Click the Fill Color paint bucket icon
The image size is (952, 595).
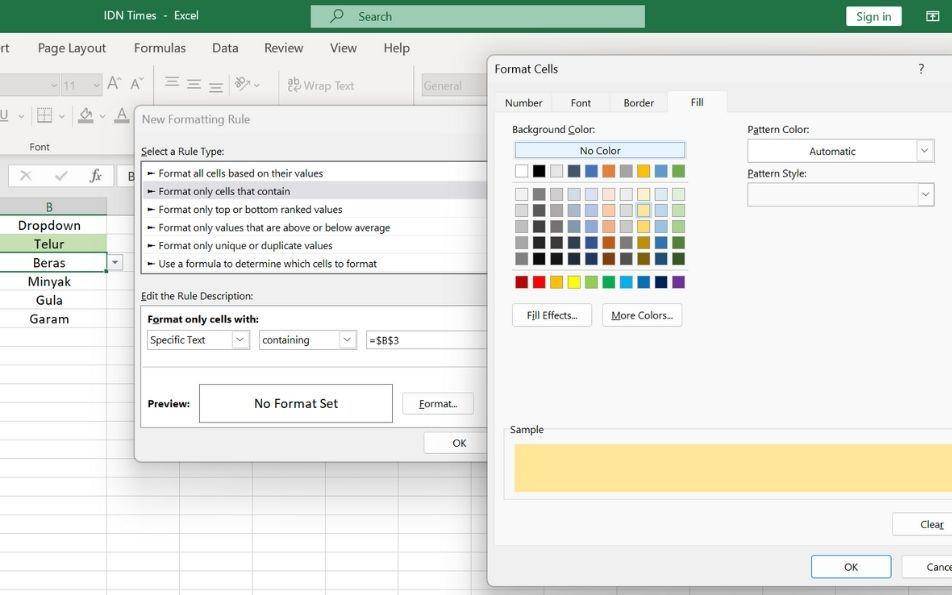coord(86,115)
